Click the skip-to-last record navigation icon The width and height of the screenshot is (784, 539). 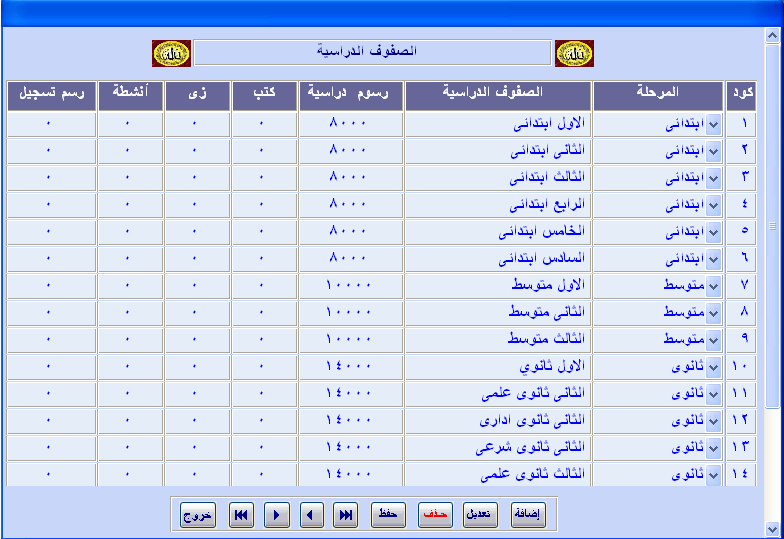point(347,515)
